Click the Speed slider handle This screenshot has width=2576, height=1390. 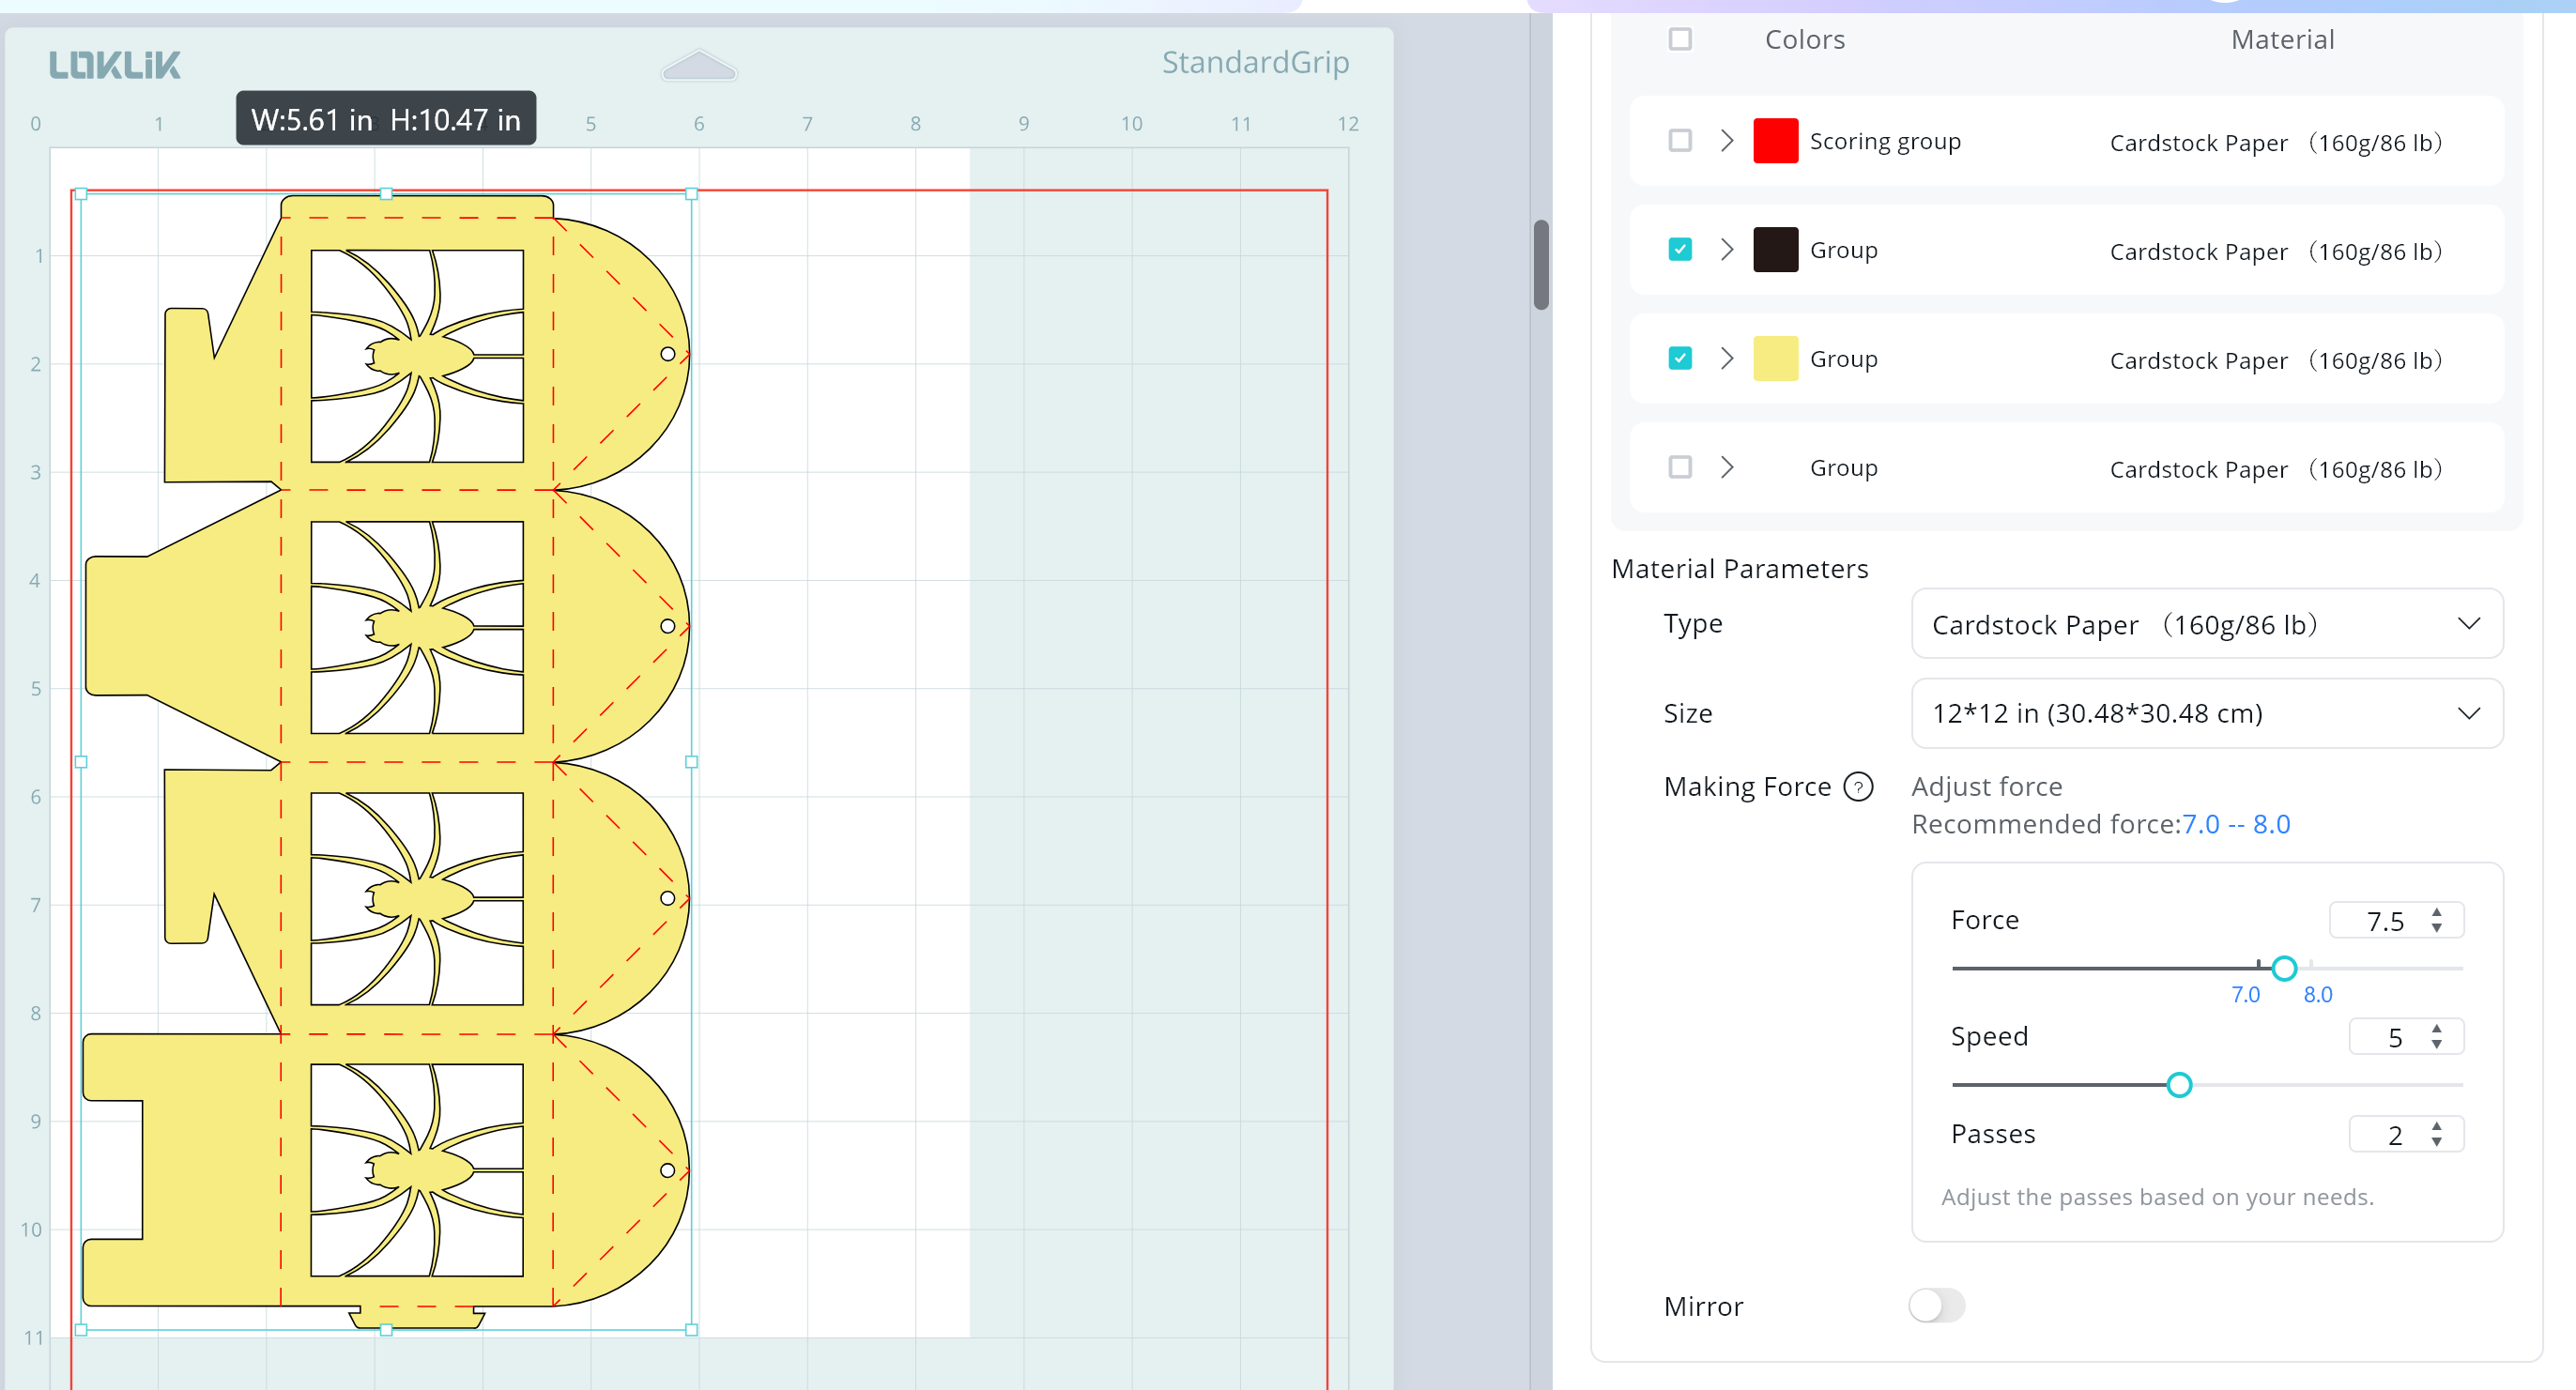click(2179, 1085)
